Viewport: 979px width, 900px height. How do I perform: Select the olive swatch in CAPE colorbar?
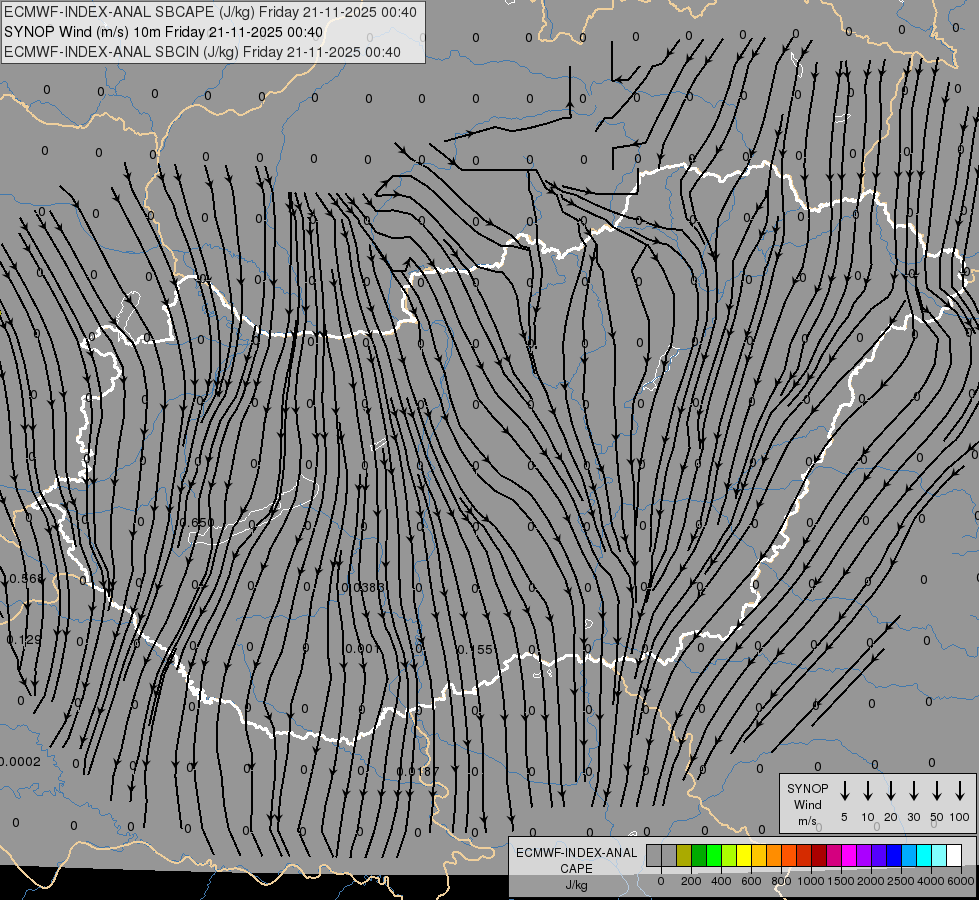tap(684, 855)
